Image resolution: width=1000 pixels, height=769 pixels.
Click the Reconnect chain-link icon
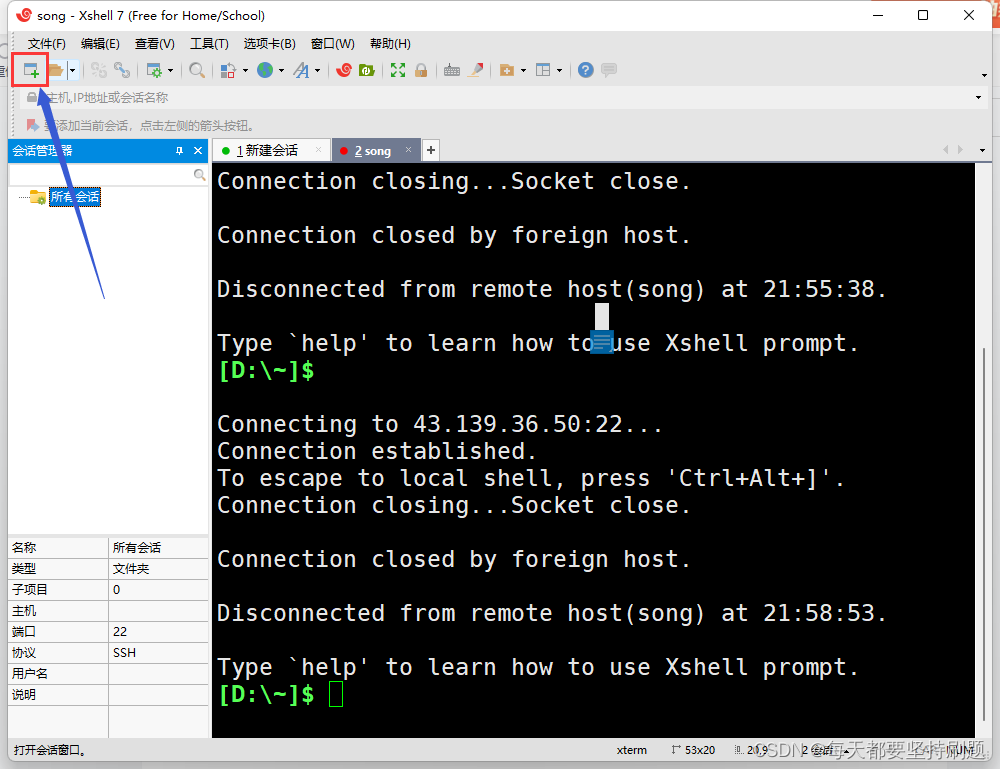click(x=122, y=70)
